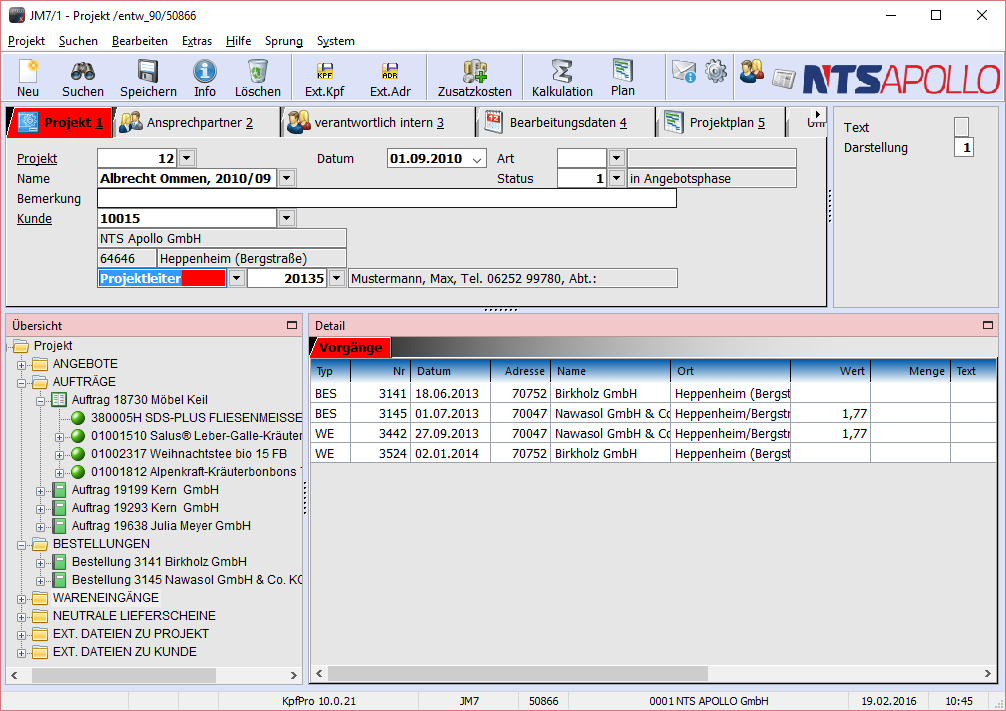Maximize the Detail panel
Image resolution: width=1006 pixels, height=711 pixels.
click(x=988, y=325)
